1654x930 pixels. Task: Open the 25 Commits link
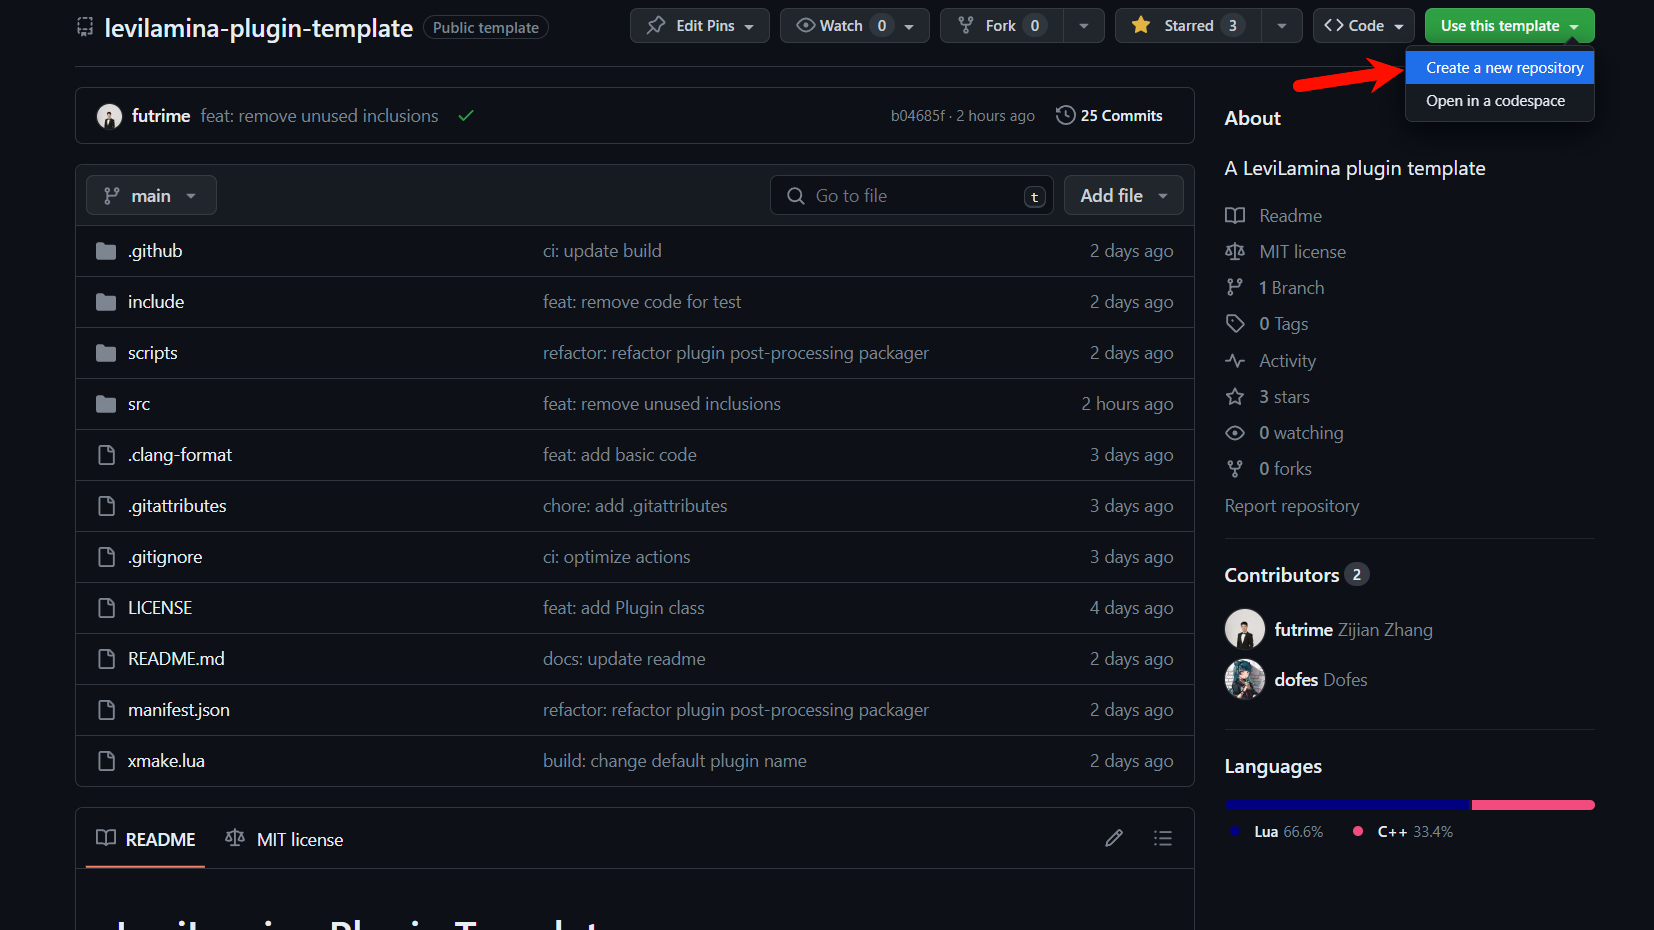tap(1110, 116)
